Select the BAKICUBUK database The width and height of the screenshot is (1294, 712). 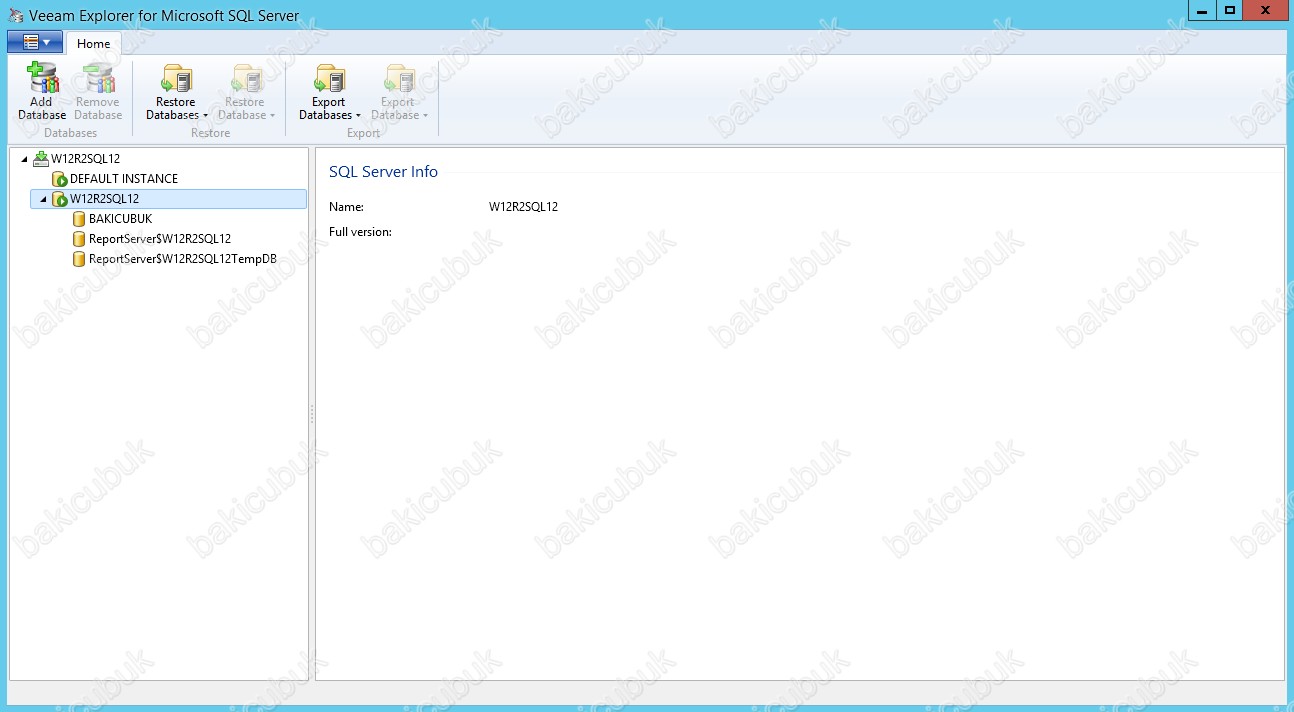pyautogui.click(x=120, y=219)
